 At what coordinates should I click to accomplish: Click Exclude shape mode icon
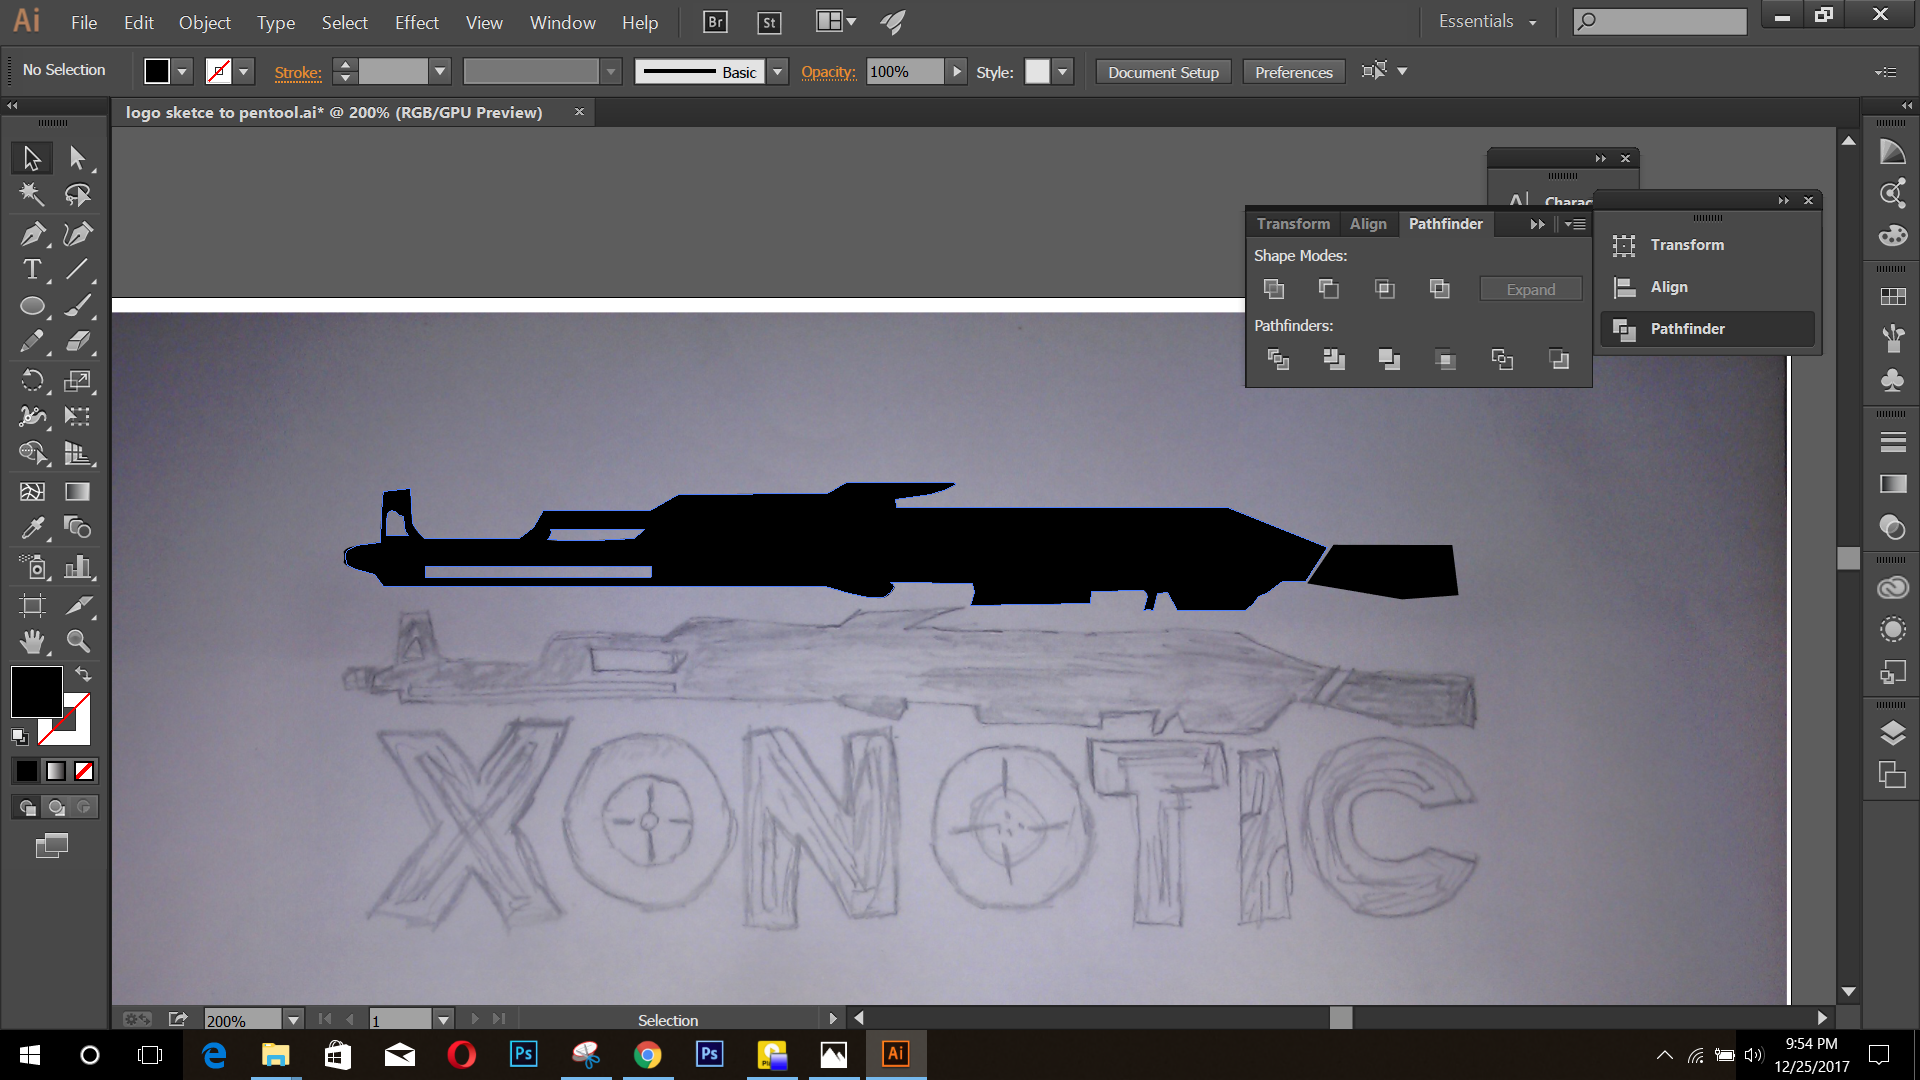pyautogui.click(x=1440, y=289)
